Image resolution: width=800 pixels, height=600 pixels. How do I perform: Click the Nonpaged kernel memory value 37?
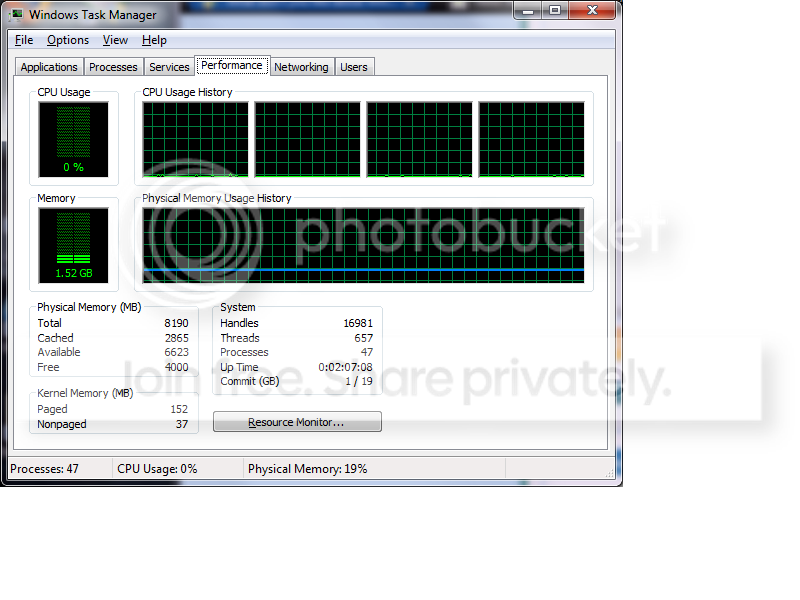click(x=182, y=424)
